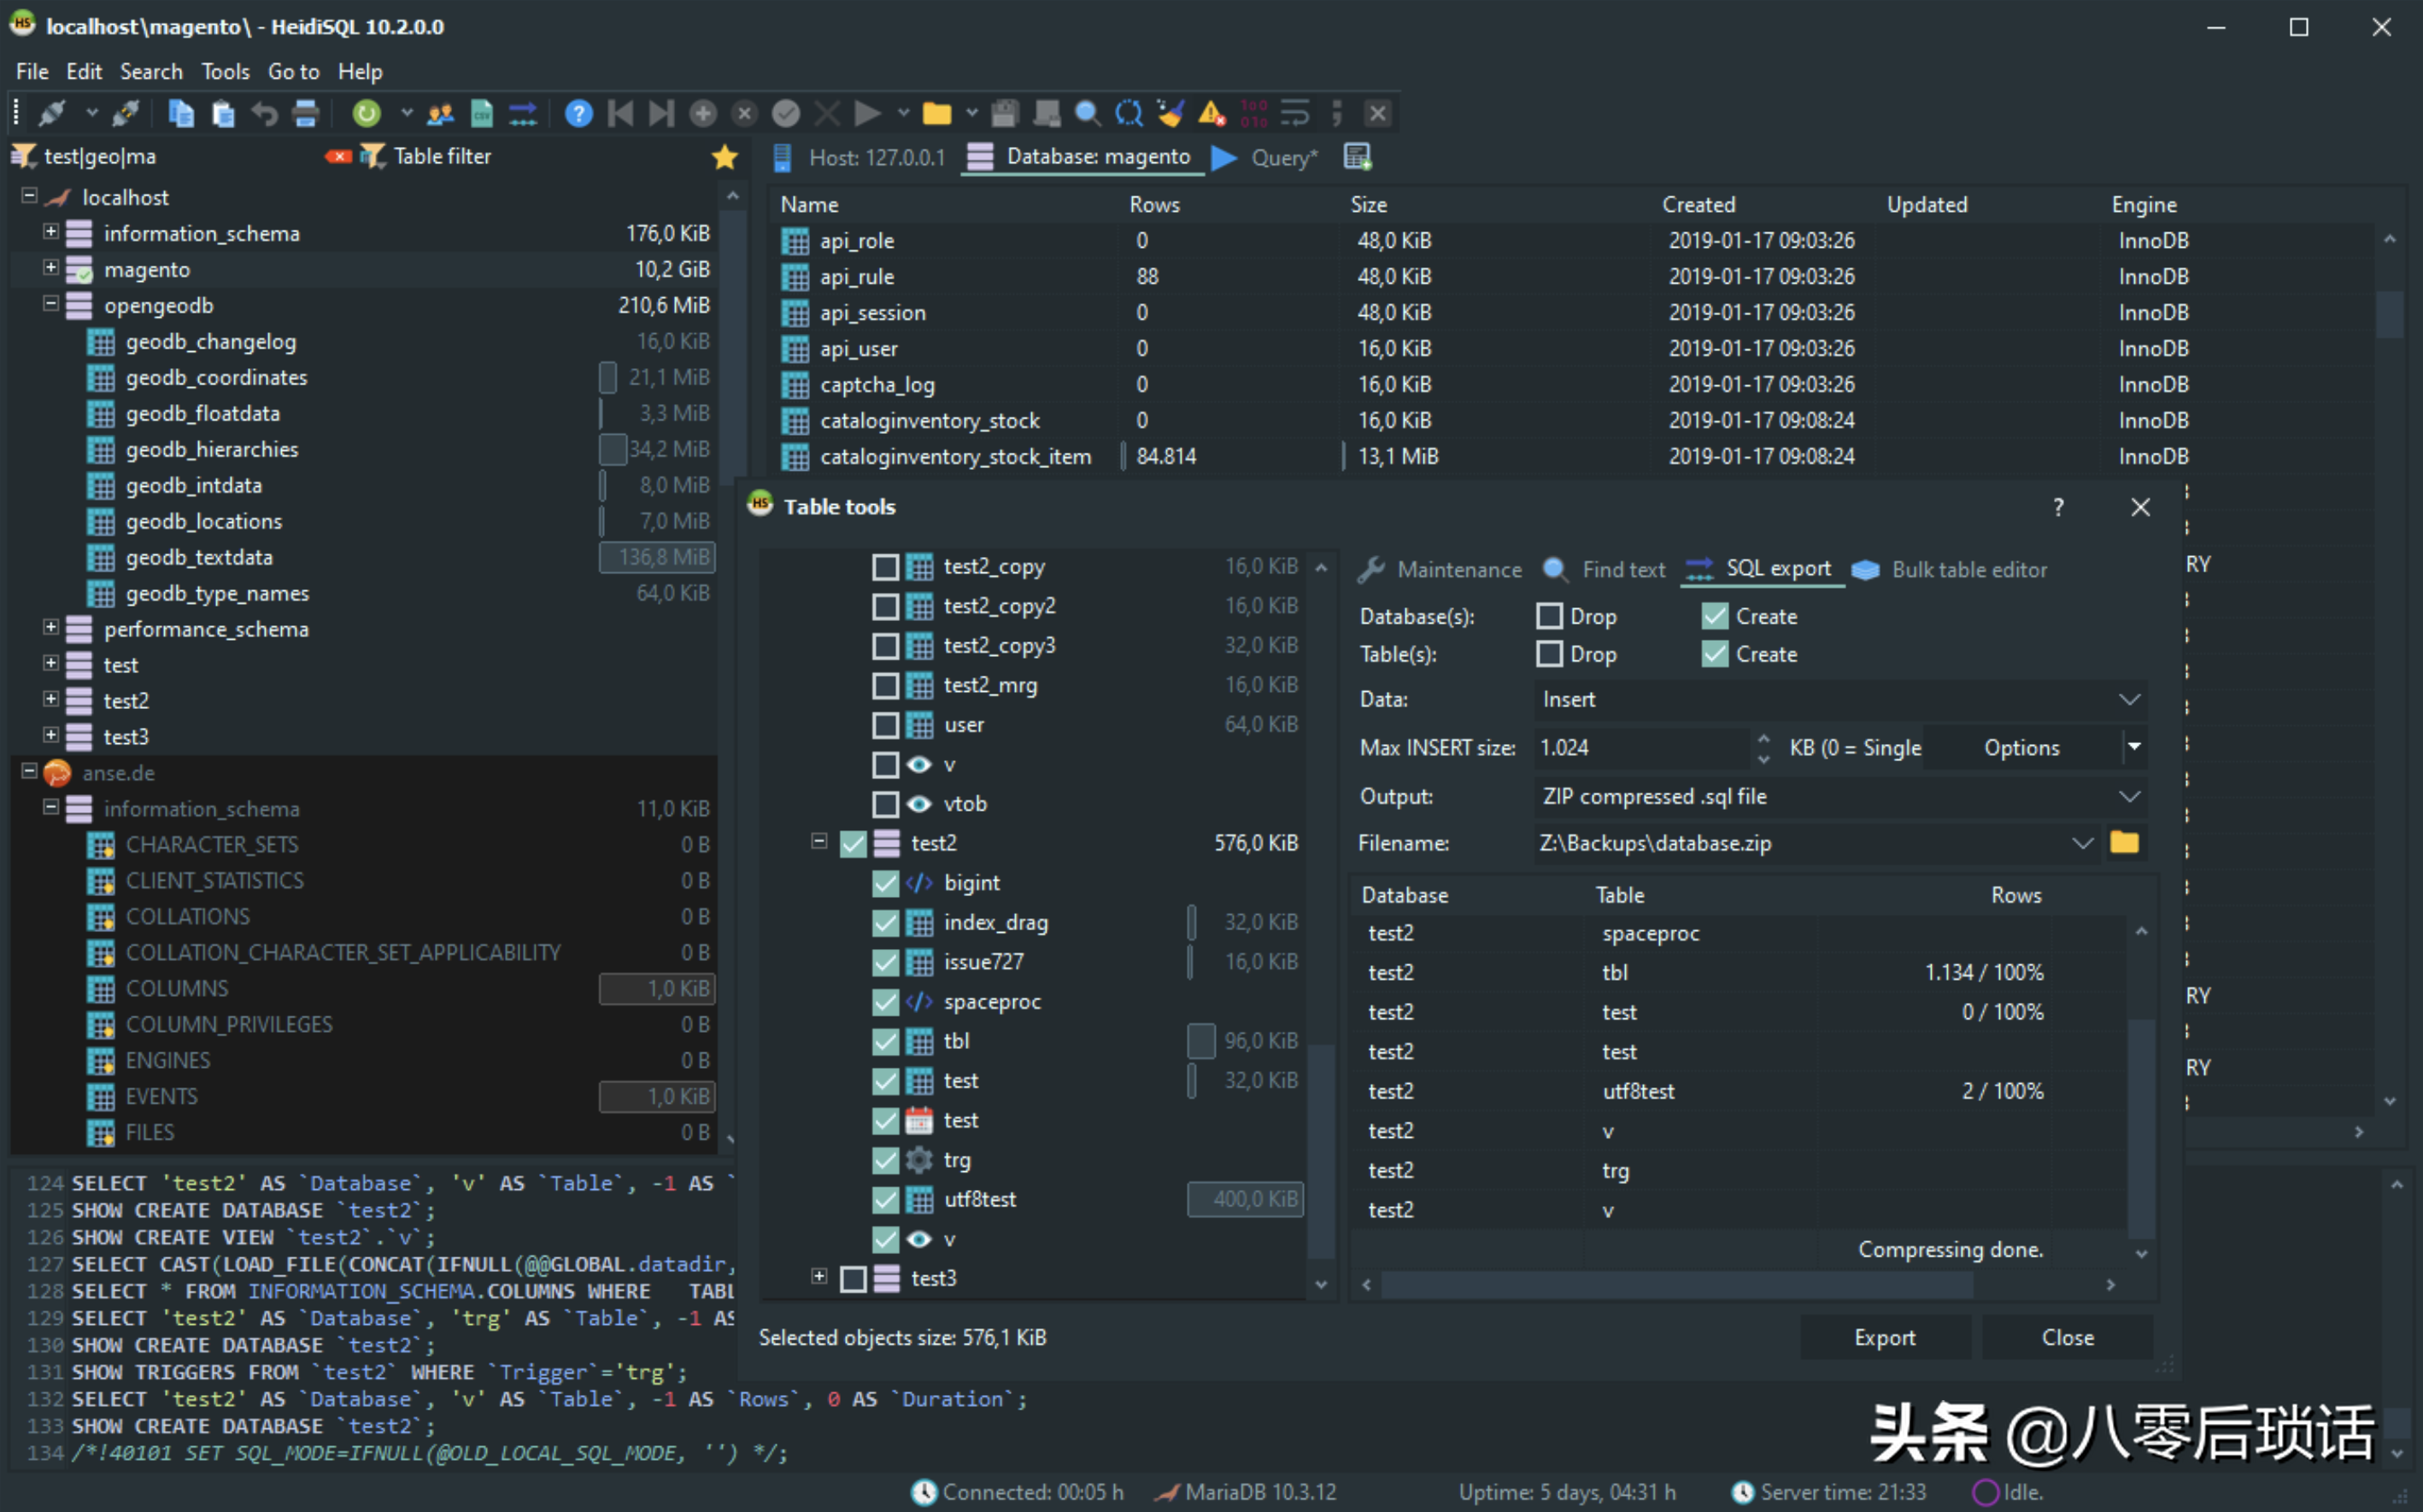Collapse the anse.de session node
The height and width of the screenshot is (1512, 2423).
(29, 771)
